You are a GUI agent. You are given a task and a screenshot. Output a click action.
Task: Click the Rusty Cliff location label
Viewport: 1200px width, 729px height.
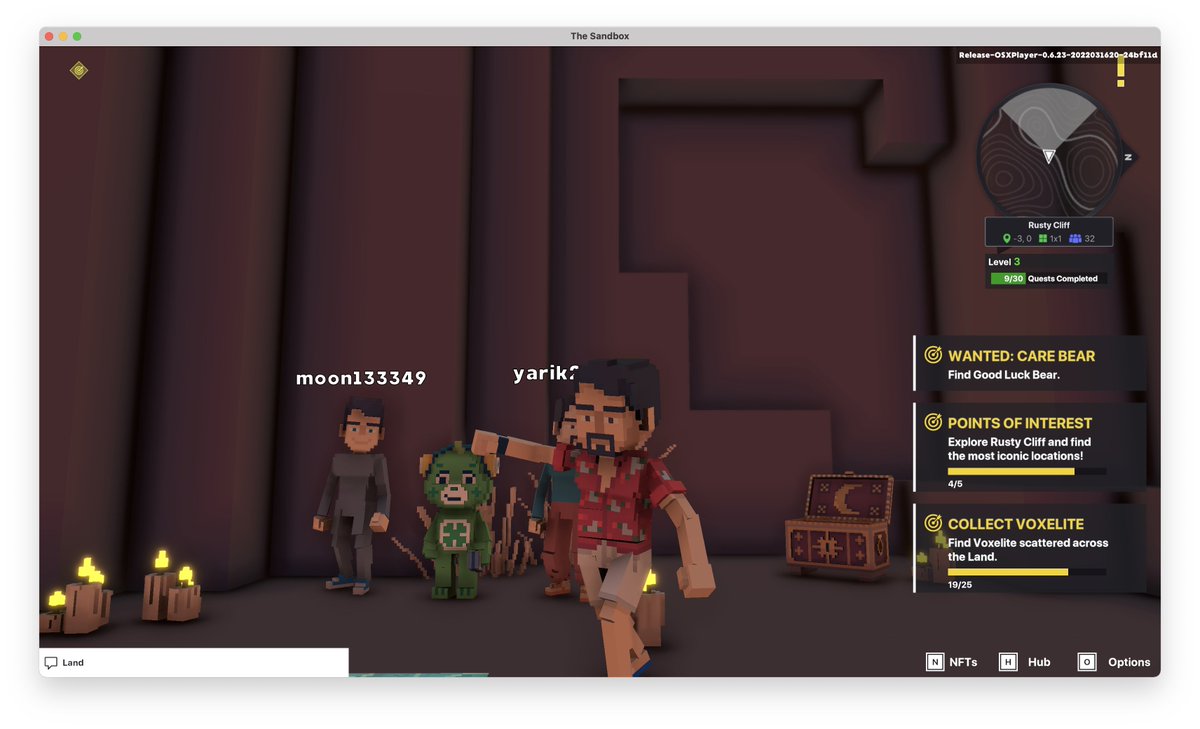click(x=1048, y=225)
